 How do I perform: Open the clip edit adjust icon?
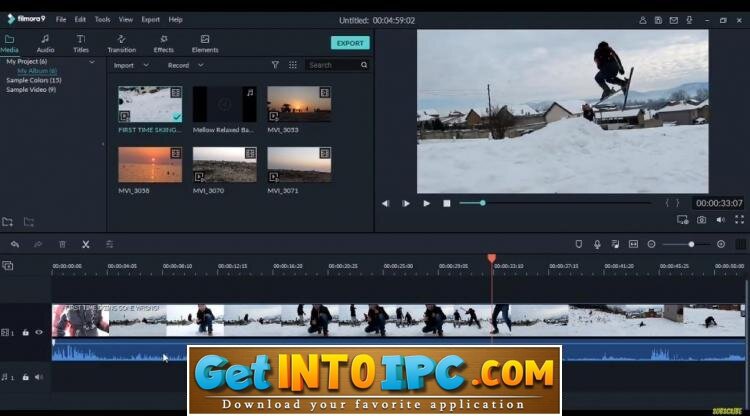[110, 244]
